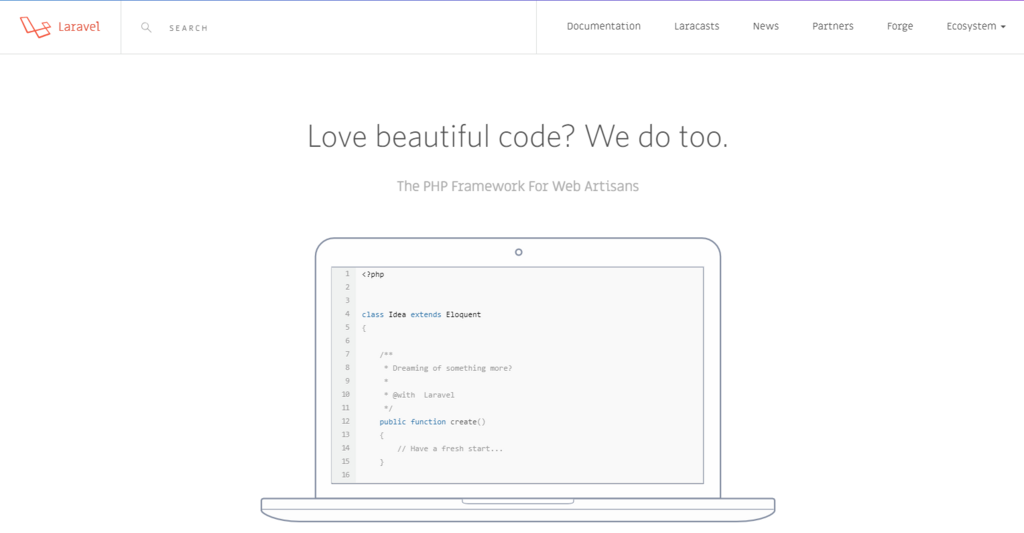The height and width of the screenshot is (533, 1024).
Task: Click the Ecosystem dropdown caret arrow
Action: tap(1003, 27)
